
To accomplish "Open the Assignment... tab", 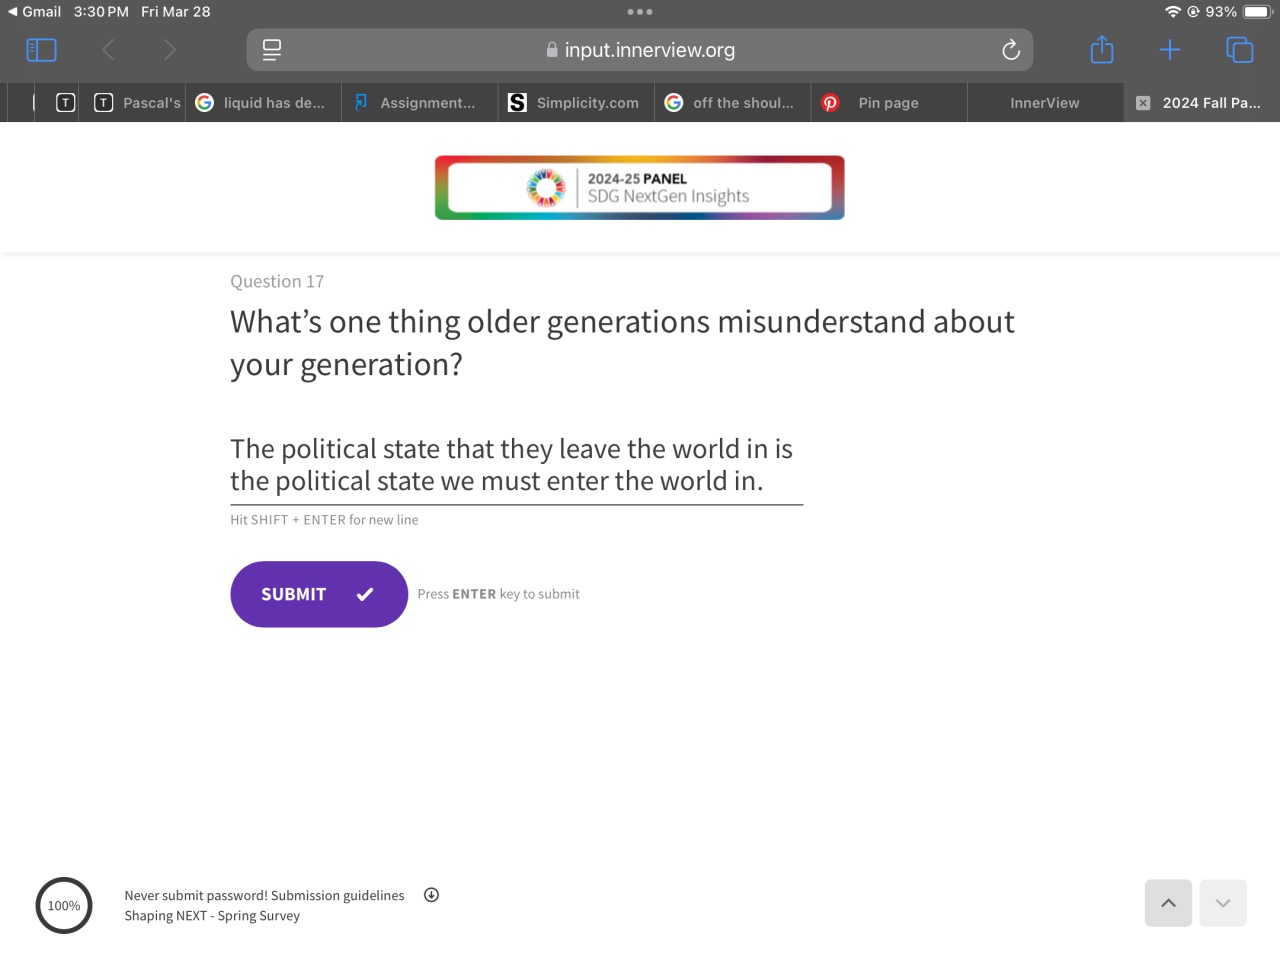I will click(x=420, y=103).
